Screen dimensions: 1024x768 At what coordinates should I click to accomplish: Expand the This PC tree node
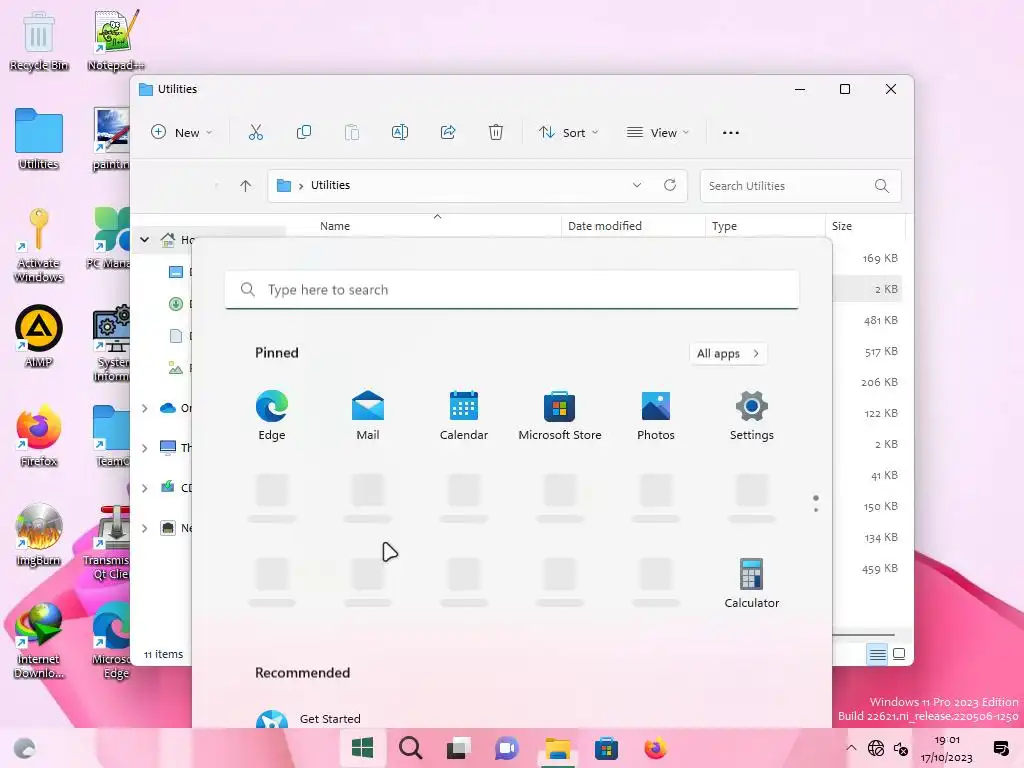(144, 448)
